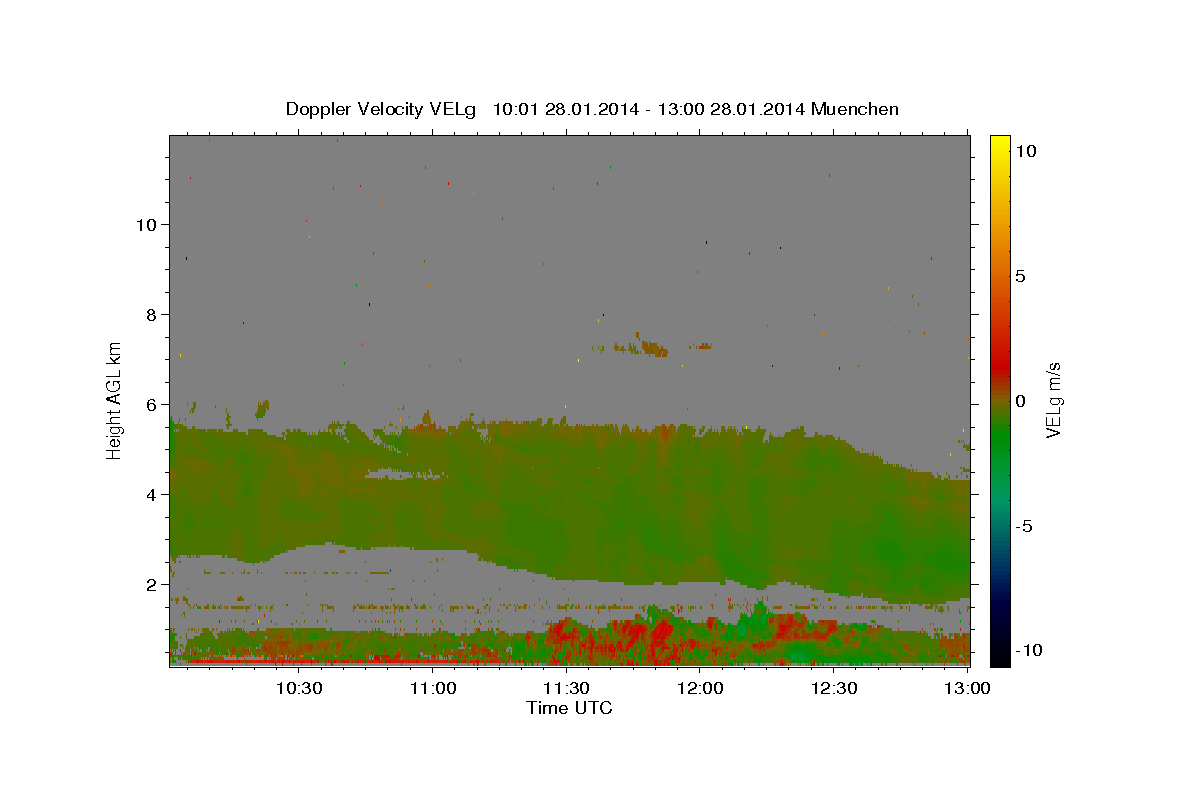
Task: Click the 10:30 time tick label
Action: point(299,688)
